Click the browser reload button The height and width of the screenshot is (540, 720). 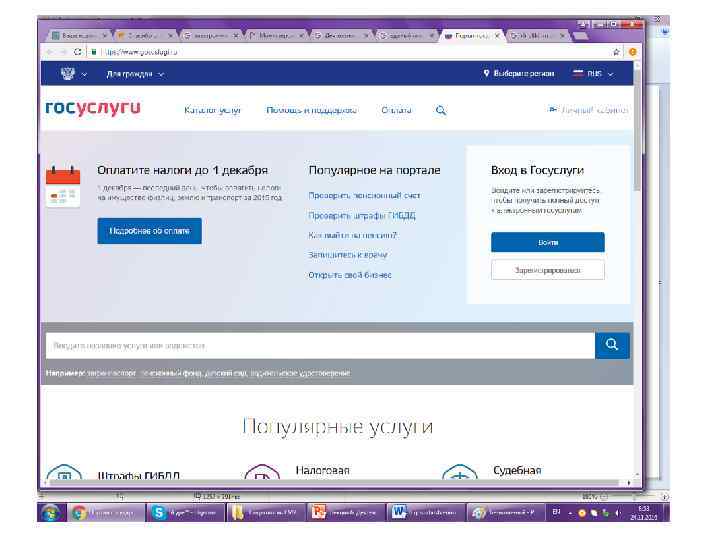pos(78,52)
